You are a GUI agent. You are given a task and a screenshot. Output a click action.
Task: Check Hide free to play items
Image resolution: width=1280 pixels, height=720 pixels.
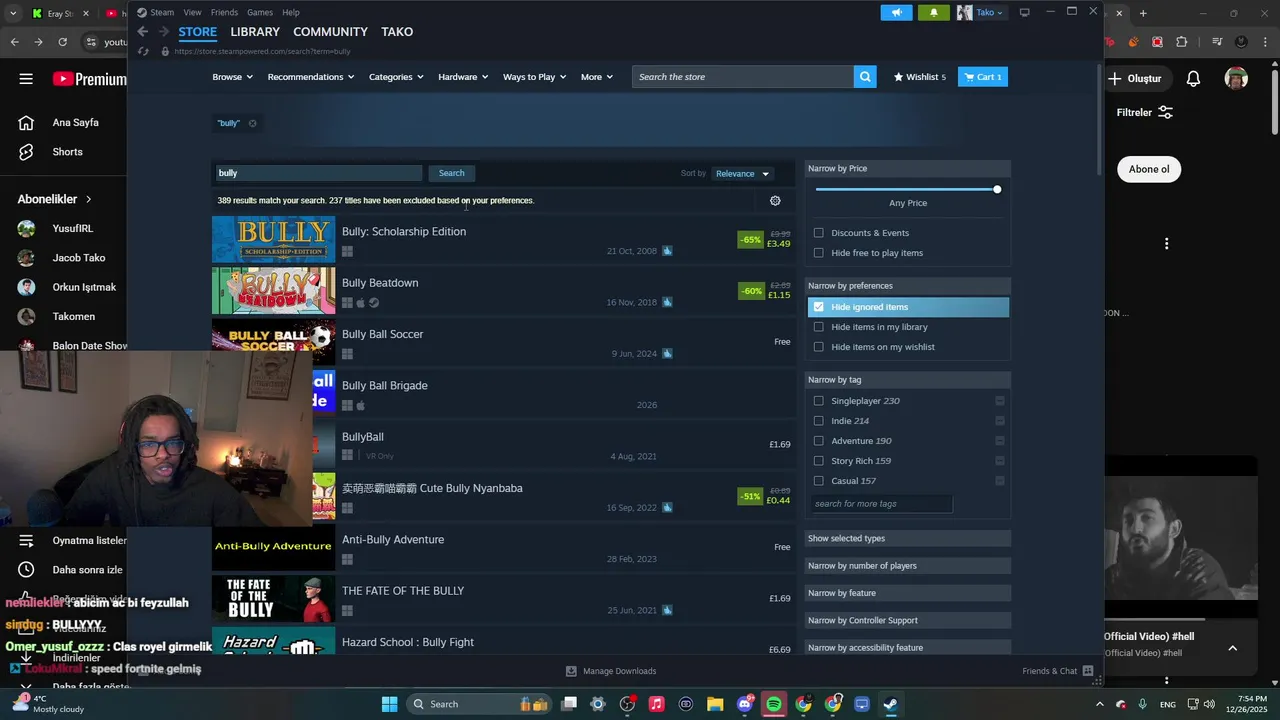(819, 253)
